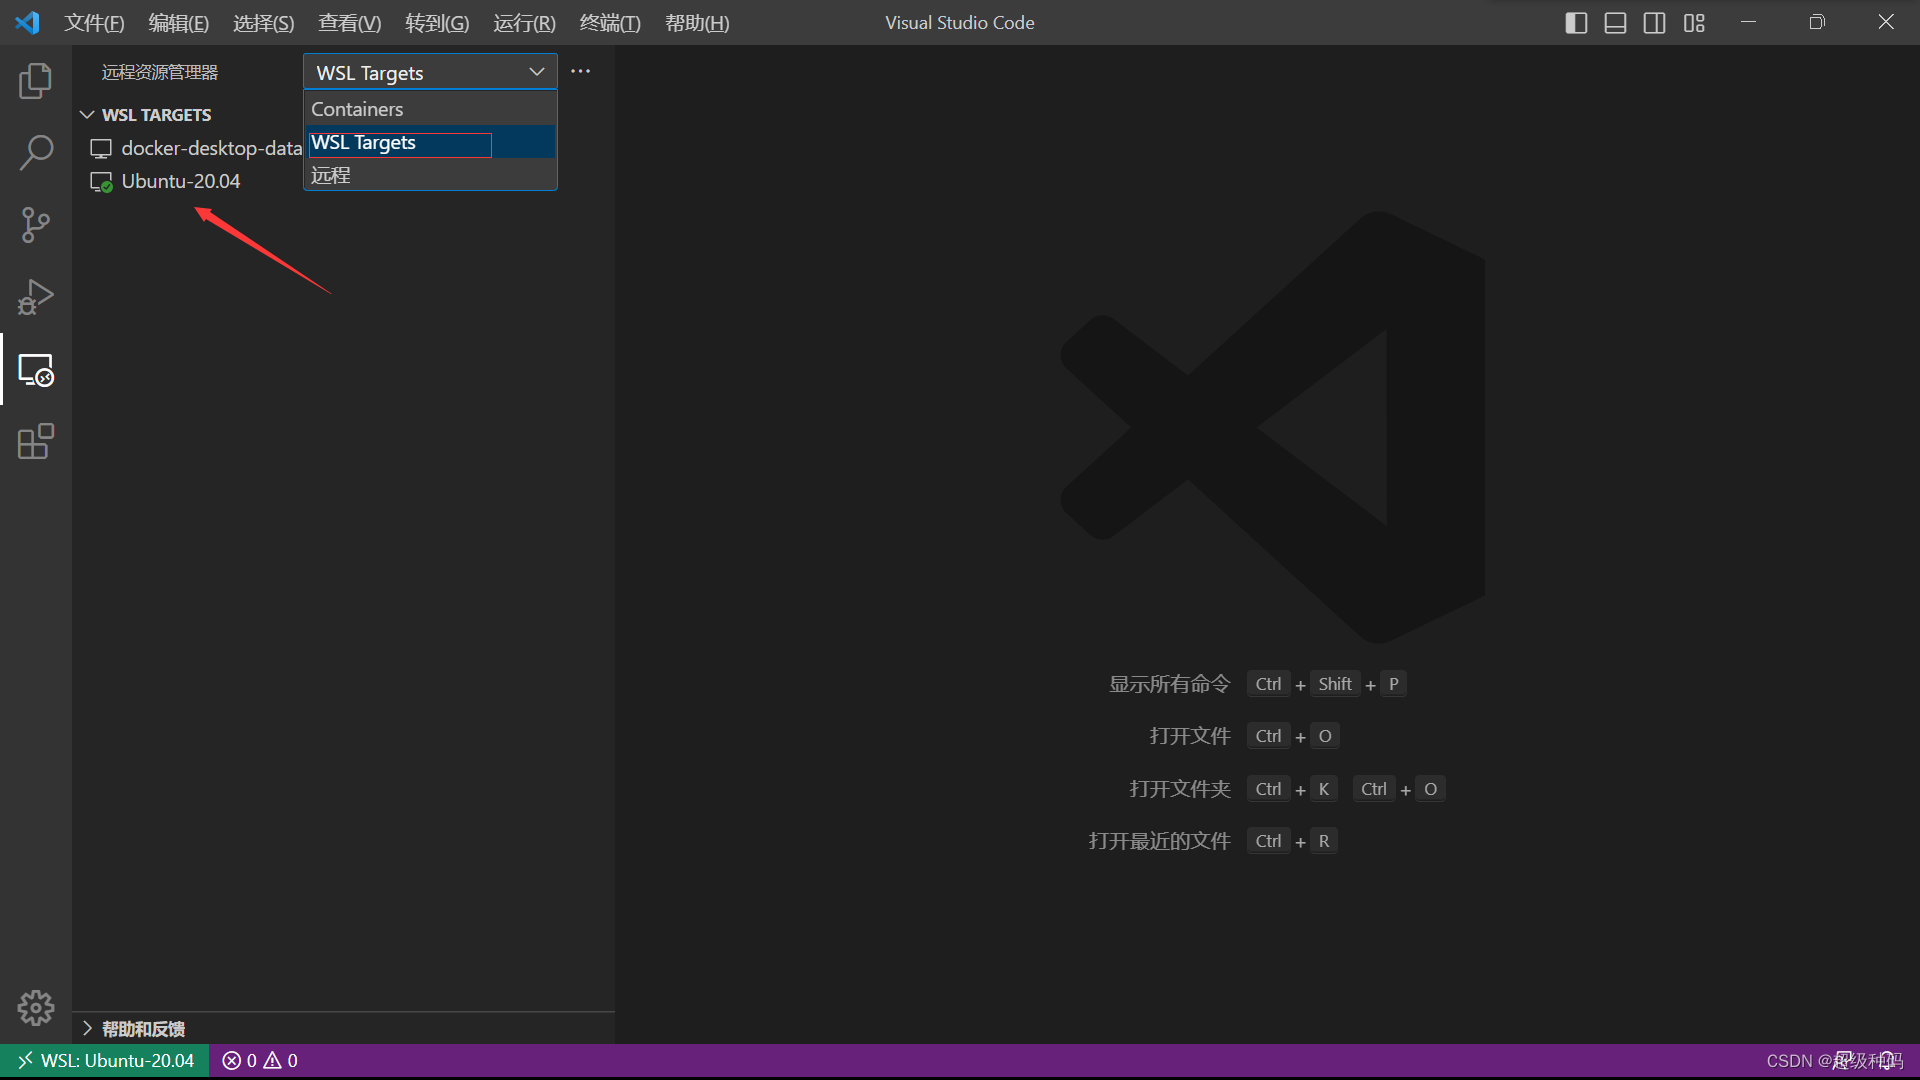Open the Manage gear settings icon
The height and width of the screenshot is (1080, 1920).
pos(35,1007)
